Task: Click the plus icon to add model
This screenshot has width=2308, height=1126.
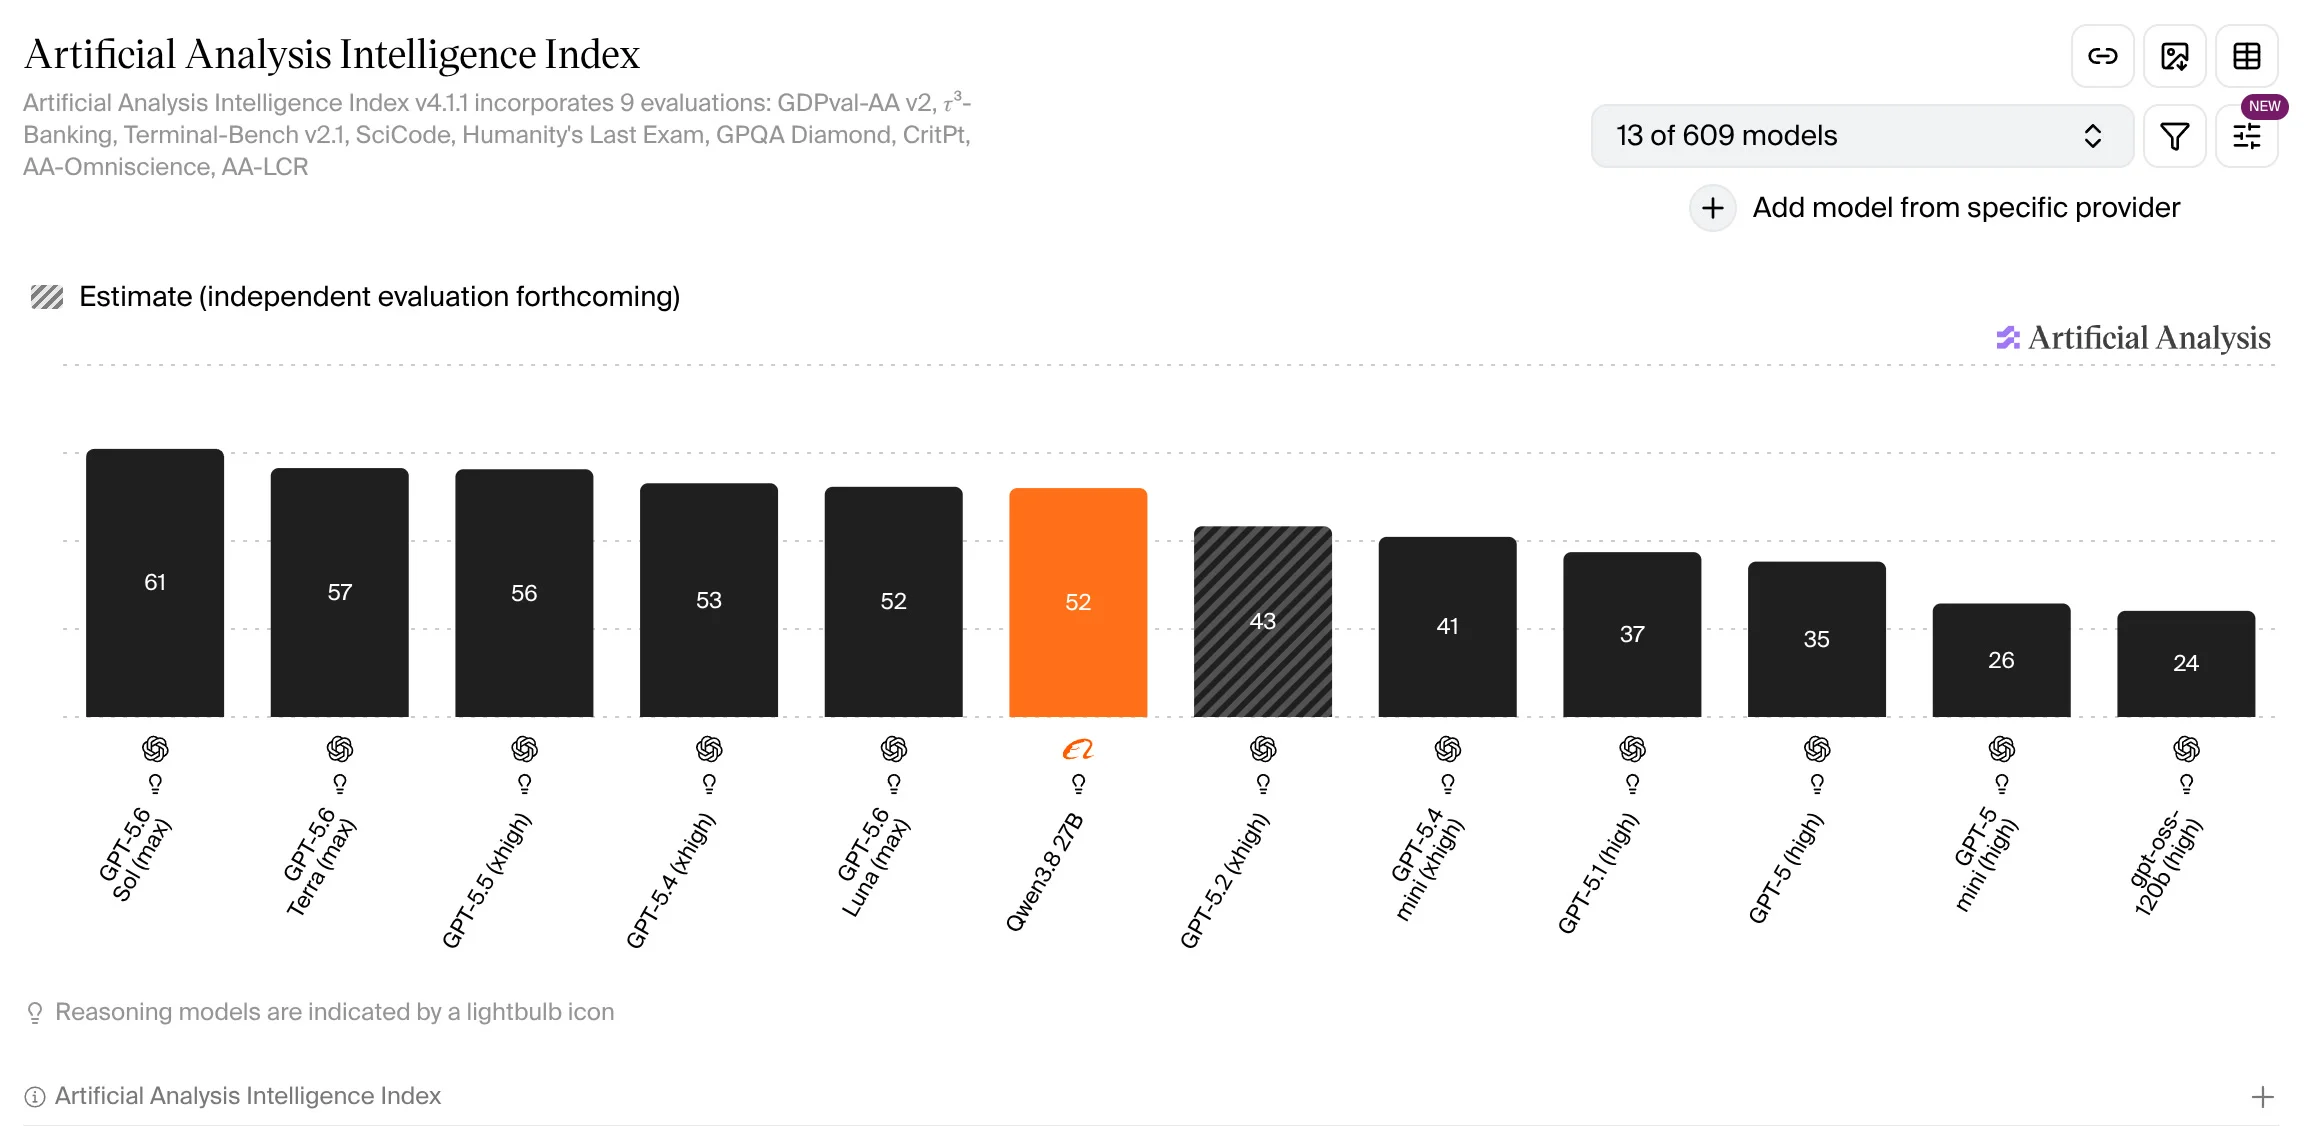Action: point(1712,208)
